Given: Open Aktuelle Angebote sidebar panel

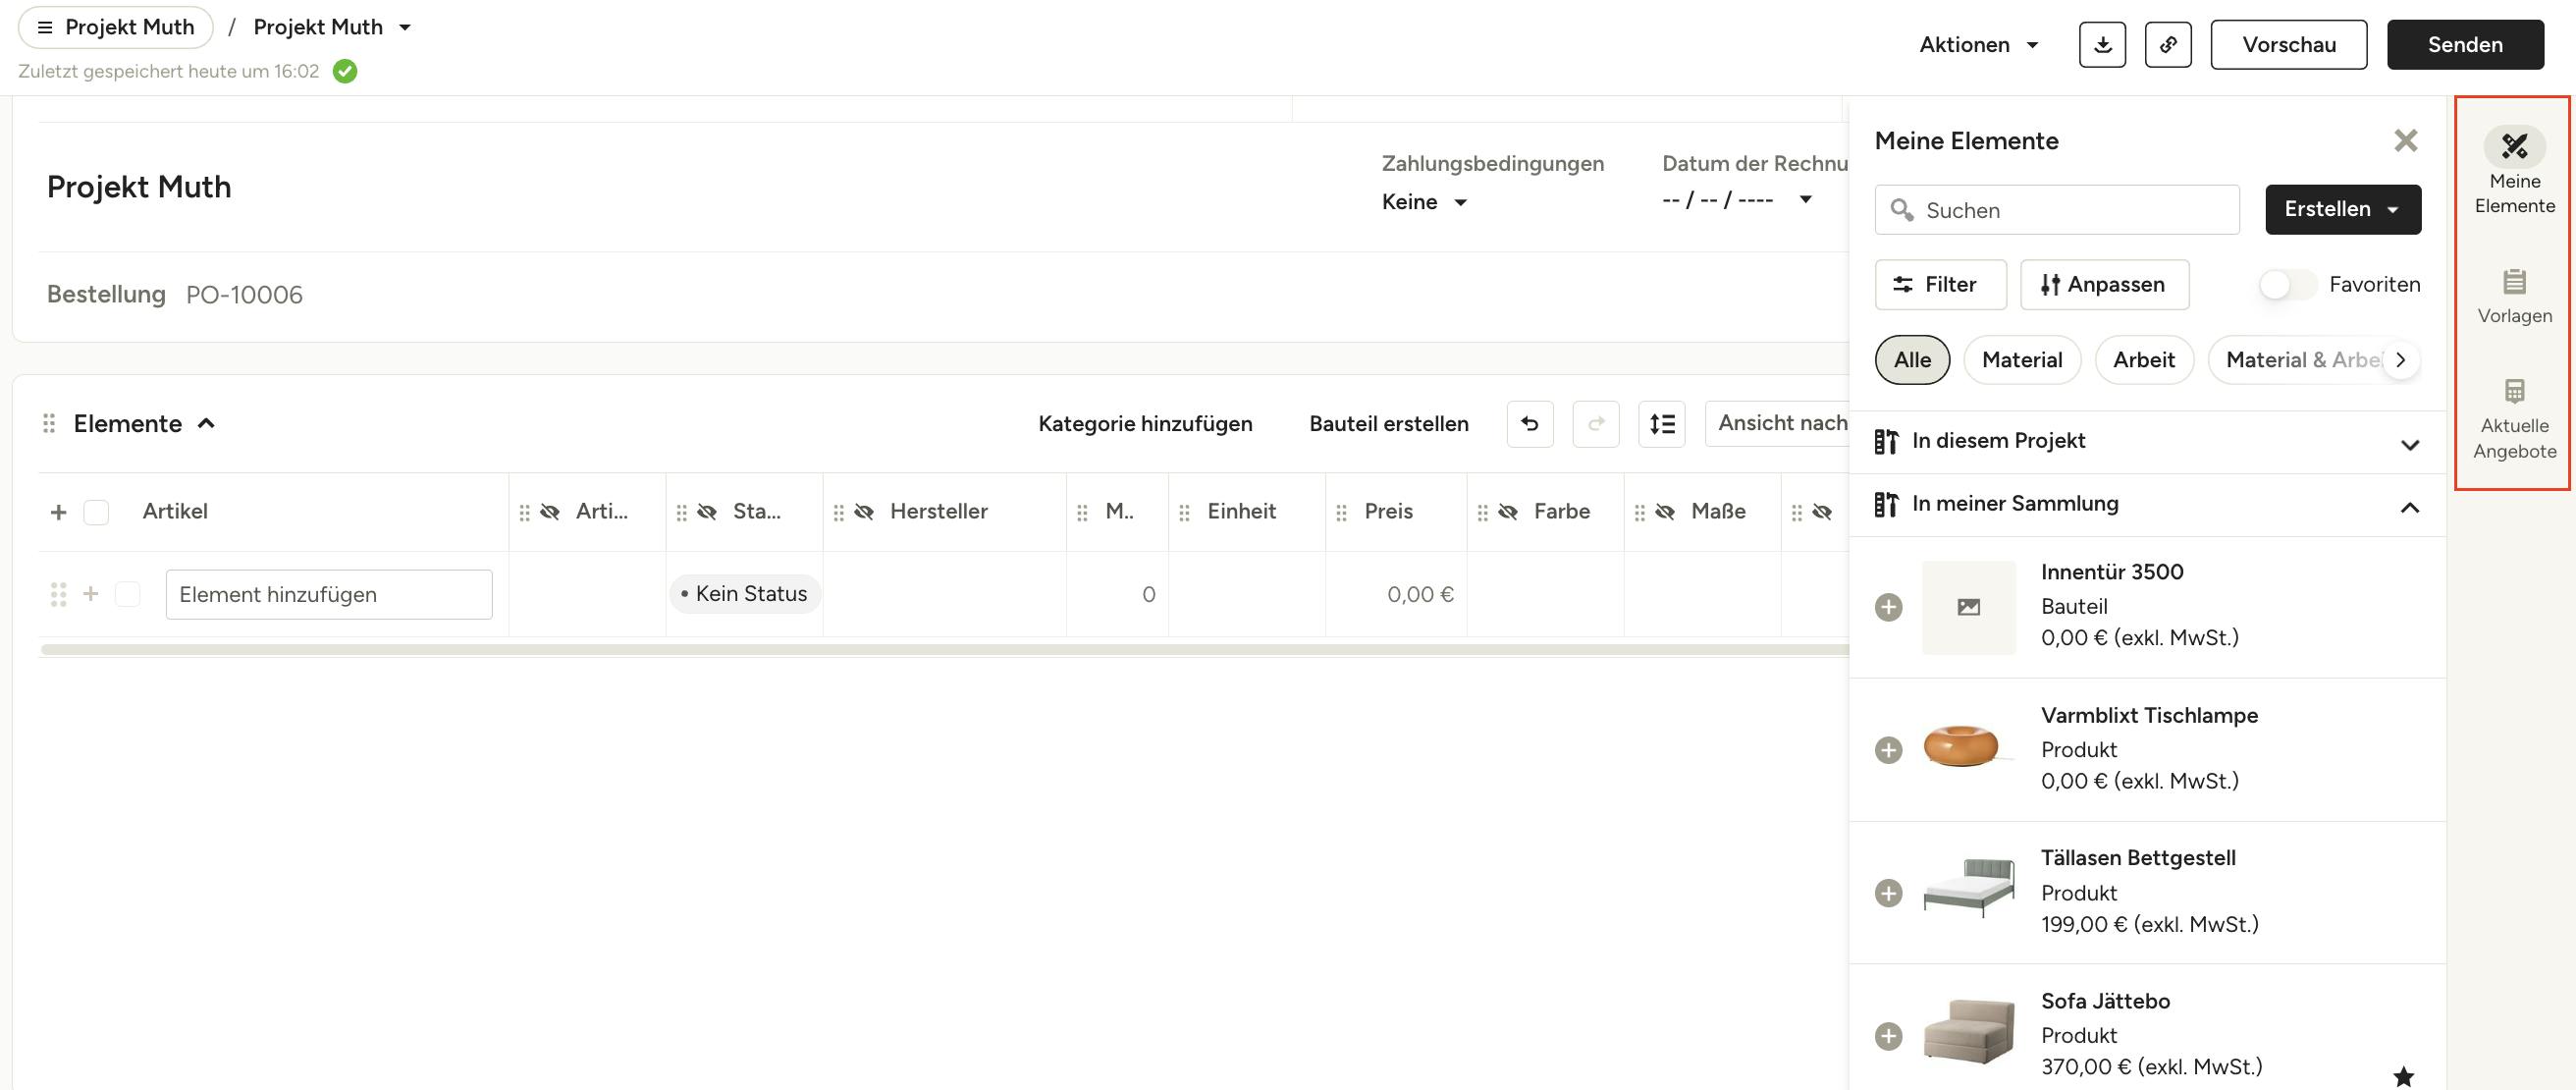Looking at the screenshot, I should pyautogui.click(x=2513, y=420).
